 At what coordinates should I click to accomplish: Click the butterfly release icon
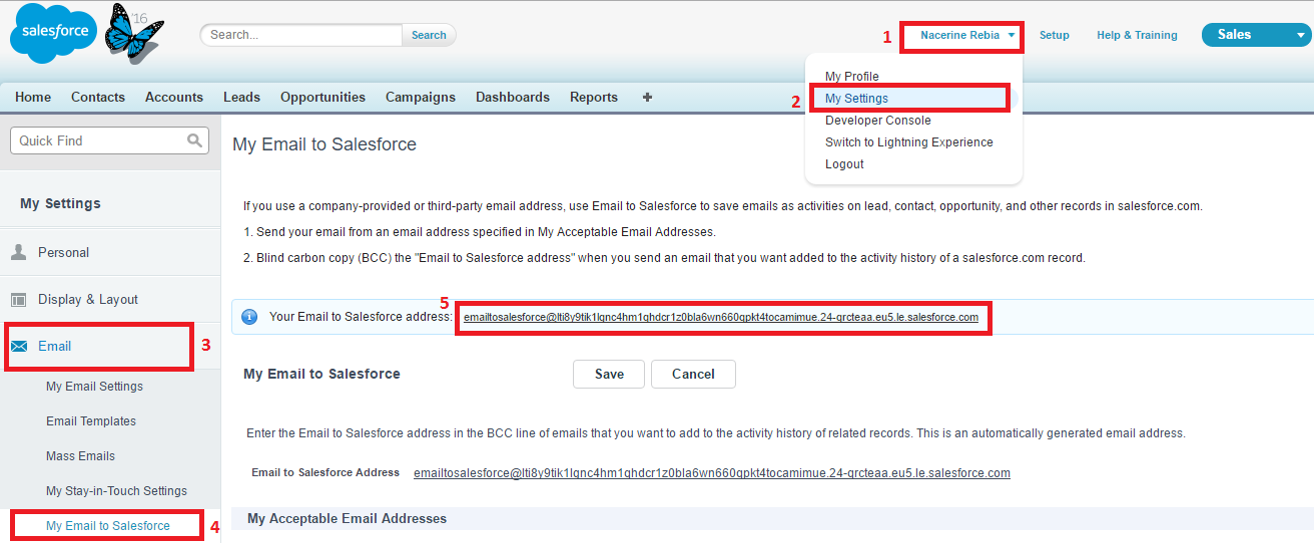click(133, 33)
